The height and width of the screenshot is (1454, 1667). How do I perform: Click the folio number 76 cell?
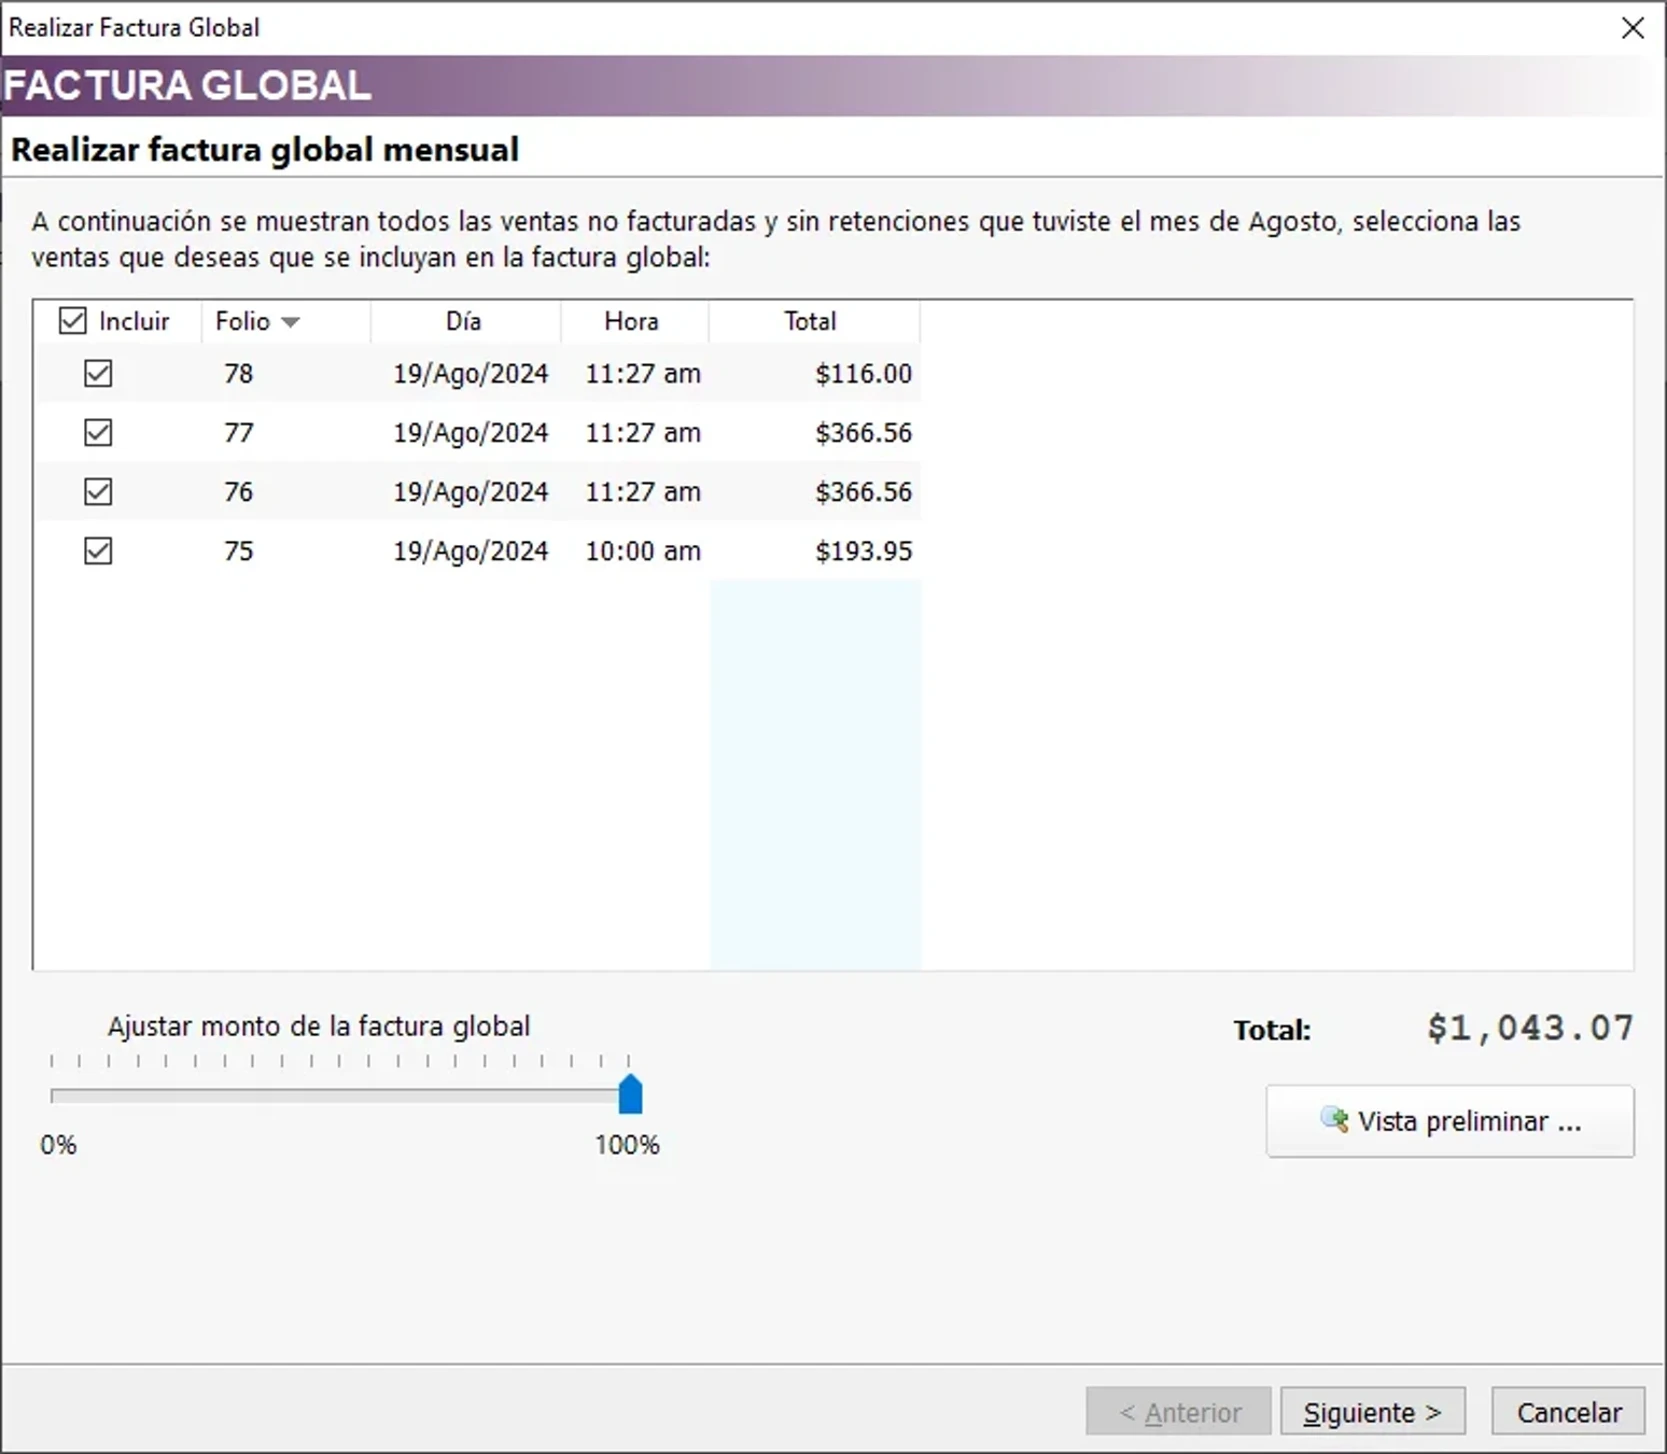(238, 492)
